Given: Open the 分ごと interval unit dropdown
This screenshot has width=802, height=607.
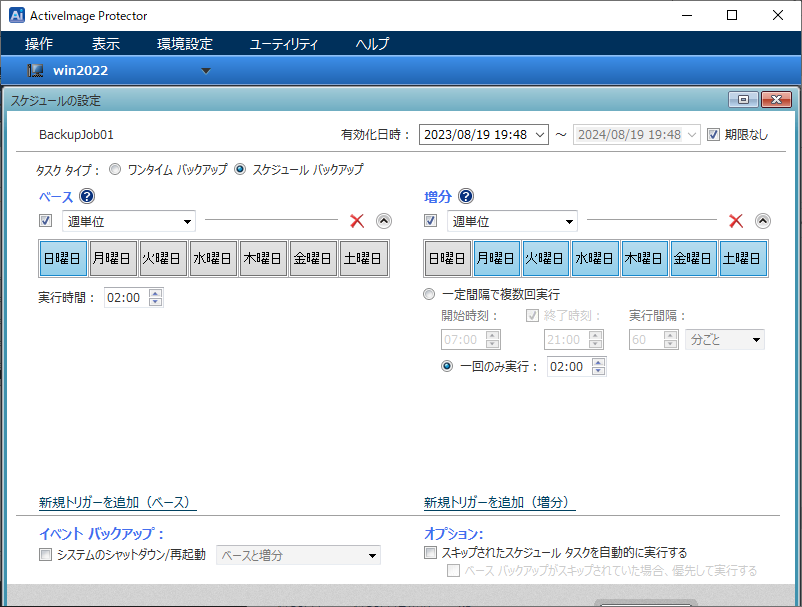Looking at the screenshot, I should [x=725, y=340].
